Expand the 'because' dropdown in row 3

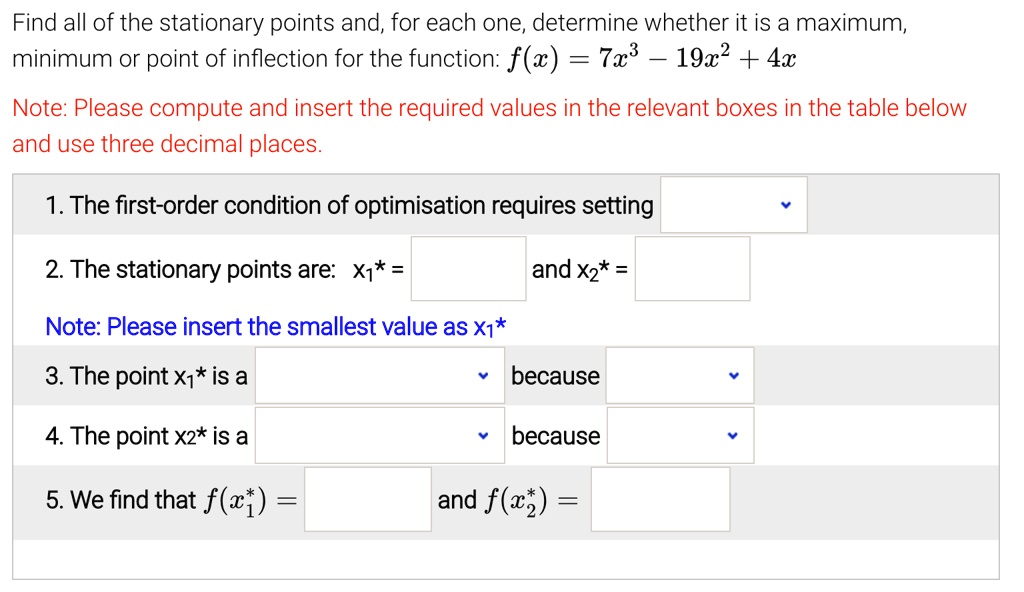click(679, 374)
